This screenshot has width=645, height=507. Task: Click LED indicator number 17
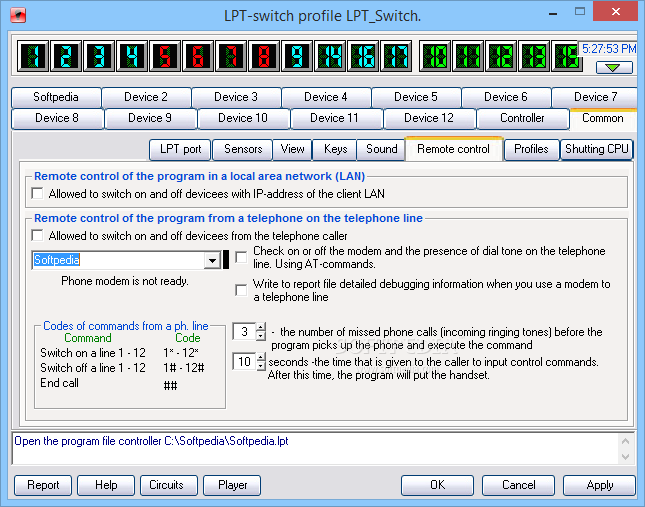pos(396,56)
